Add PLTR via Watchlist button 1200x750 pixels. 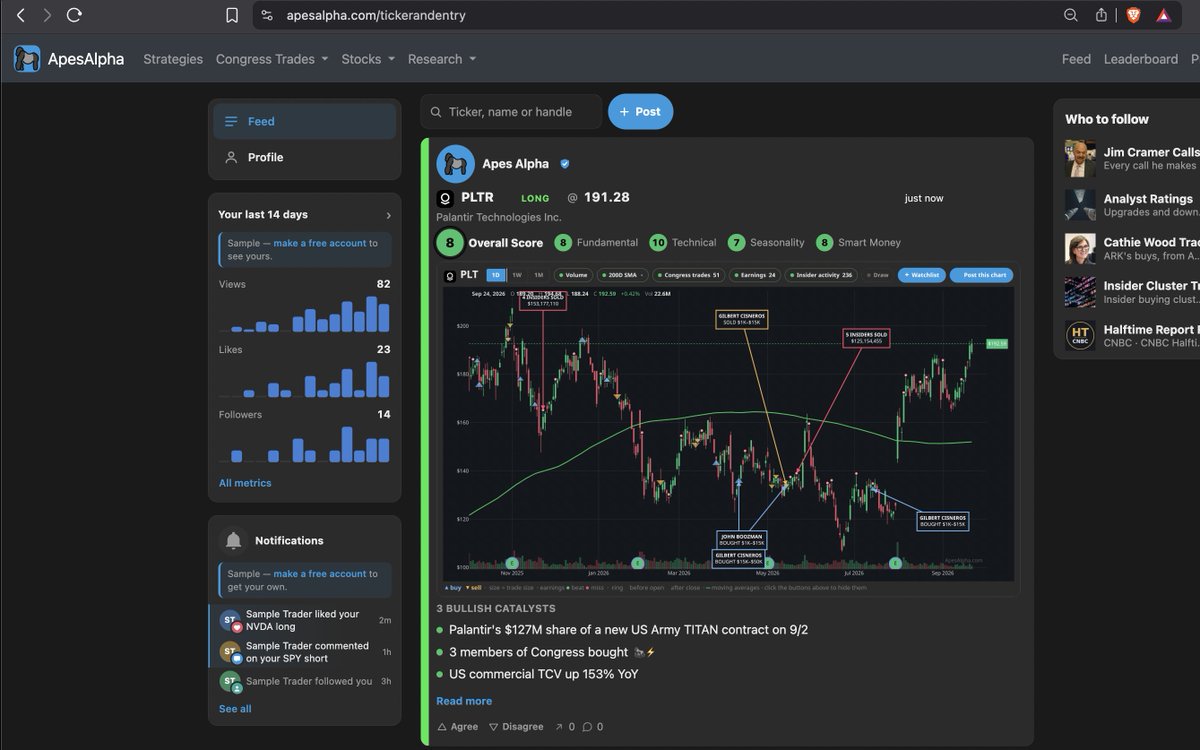click(921, 275)
